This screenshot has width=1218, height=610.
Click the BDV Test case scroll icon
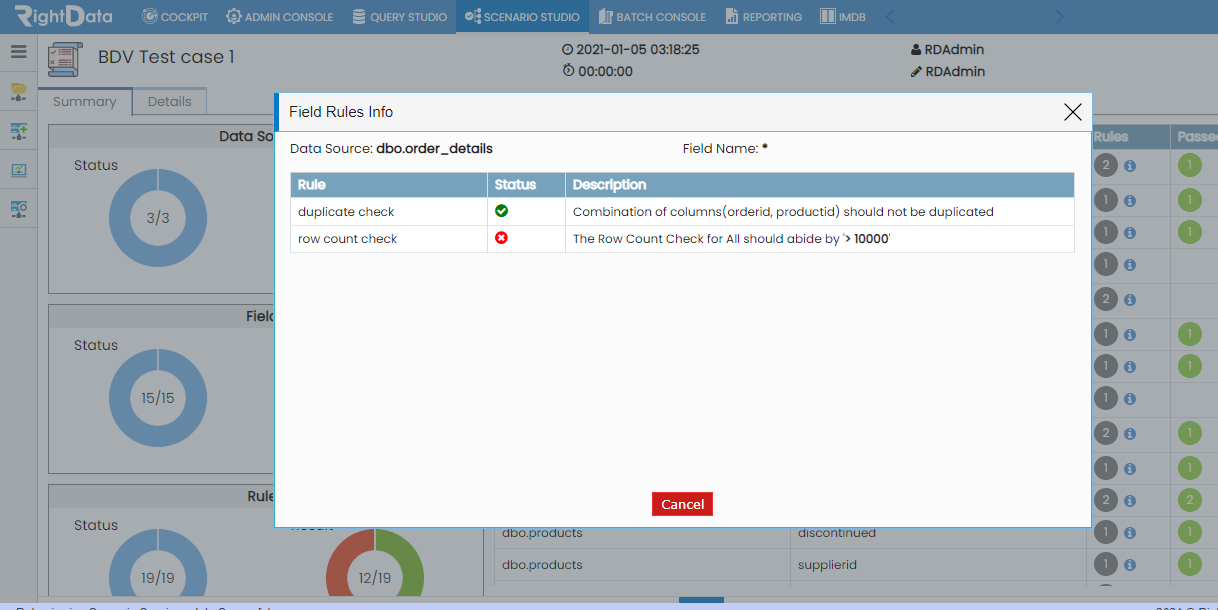click(66, 59)
